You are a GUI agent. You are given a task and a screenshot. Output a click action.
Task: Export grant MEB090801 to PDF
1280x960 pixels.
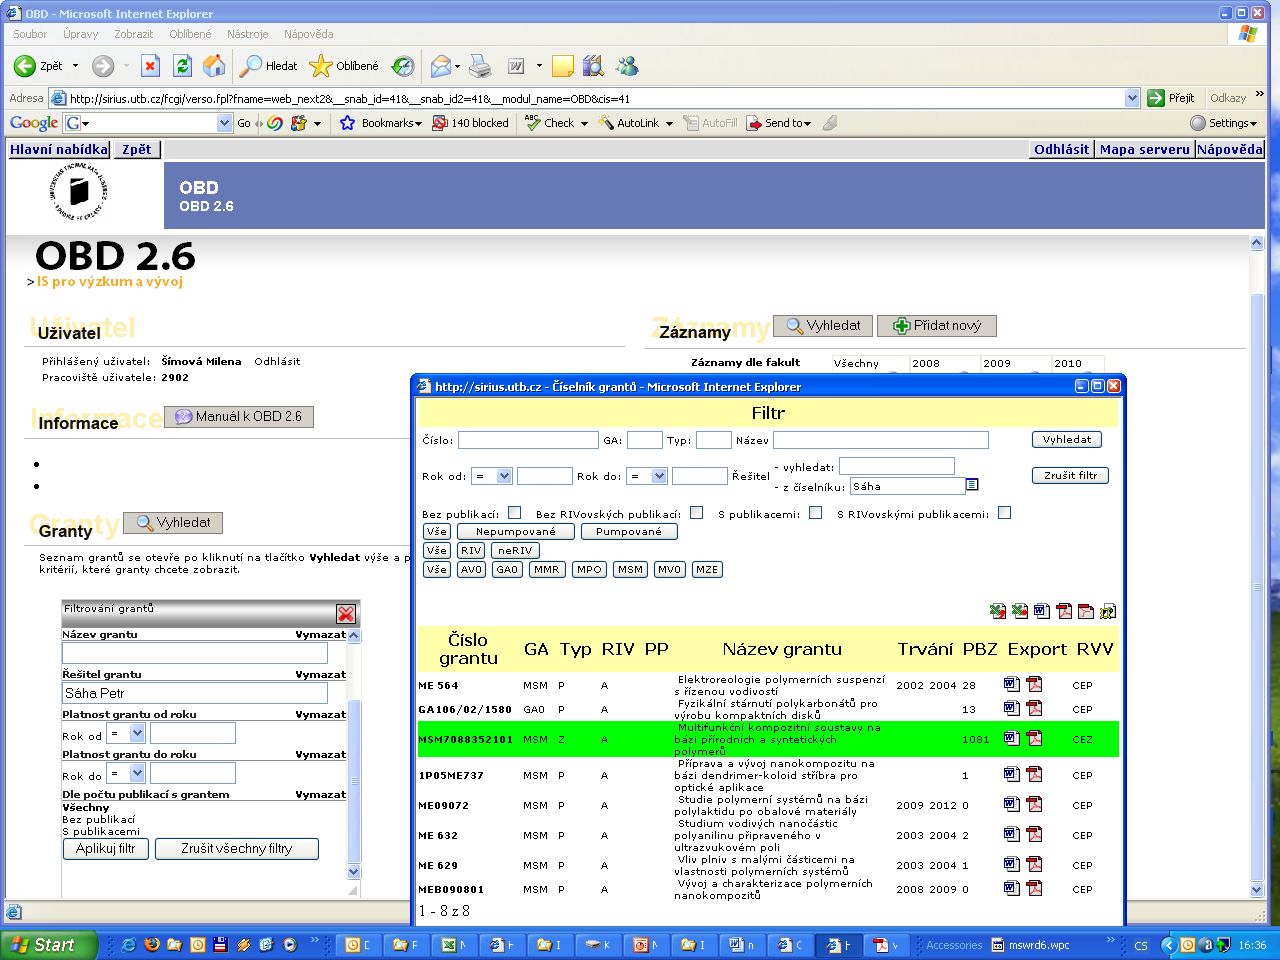[x=1034, y=888]
